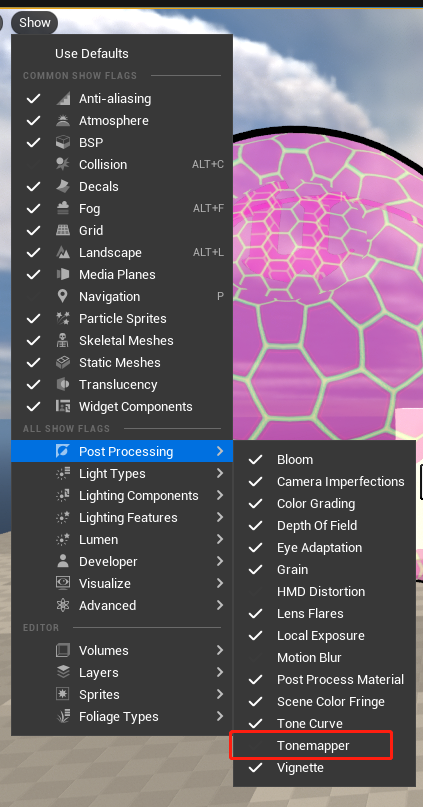Open the Visualize menu entry

(x=122, y=584)
